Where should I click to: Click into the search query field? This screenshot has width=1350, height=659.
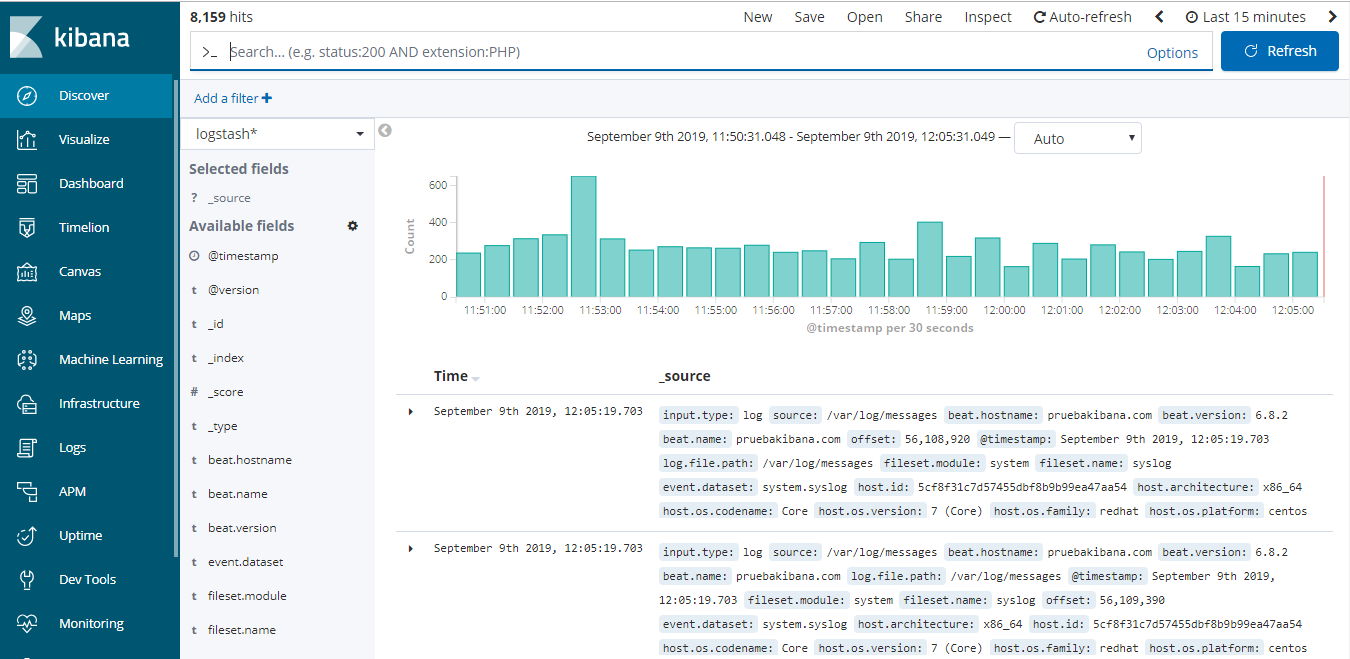tap(680, 52)
